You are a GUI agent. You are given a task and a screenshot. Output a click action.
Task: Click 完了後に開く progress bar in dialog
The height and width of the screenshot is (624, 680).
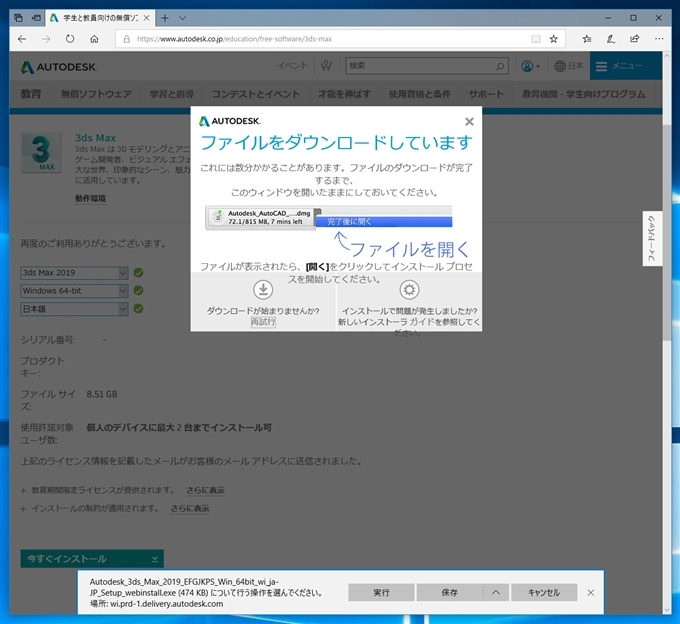384,222
